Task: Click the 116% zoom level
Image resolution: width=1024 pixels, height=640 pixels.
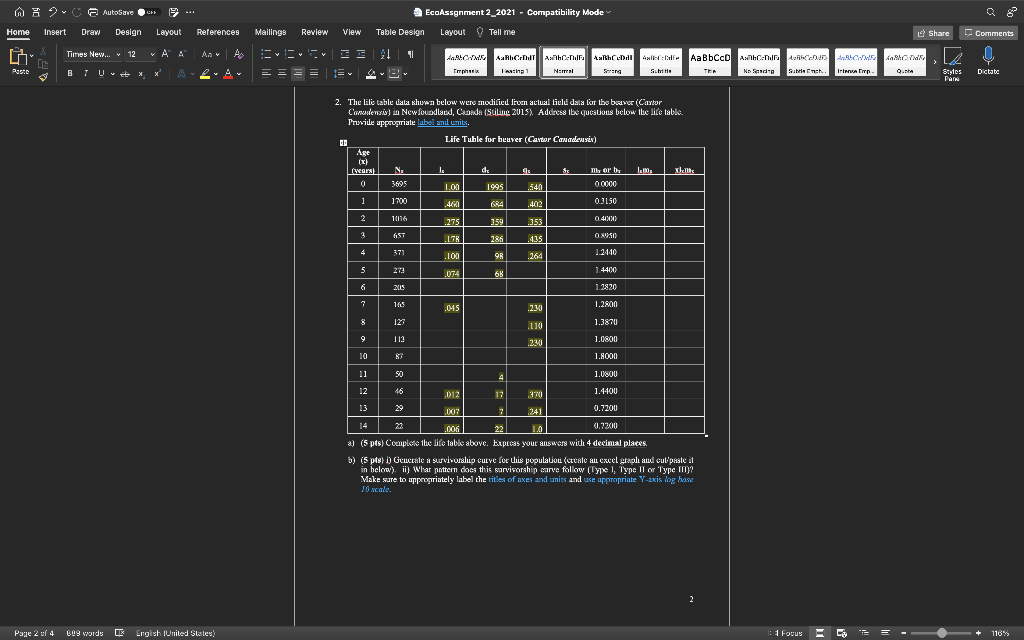Action: [1000, 633]
